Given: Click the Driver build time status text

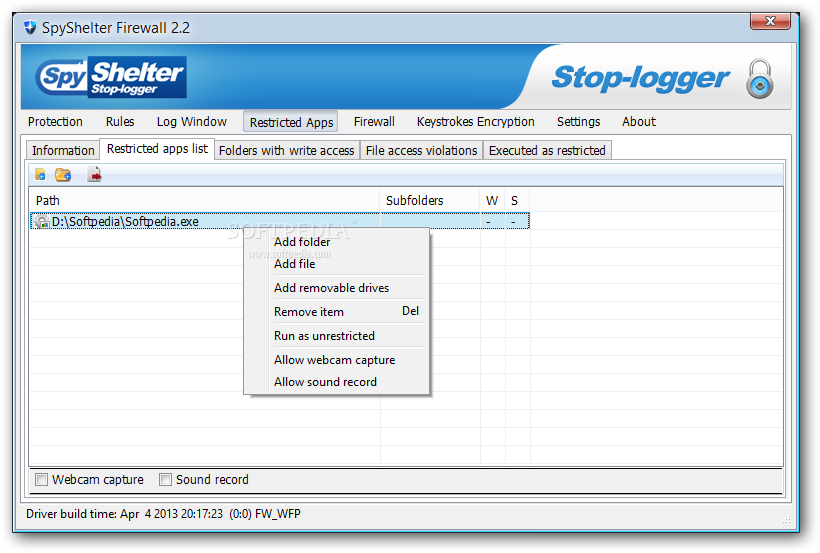Looking at the screenshot, I should click(x=163, y=514).
